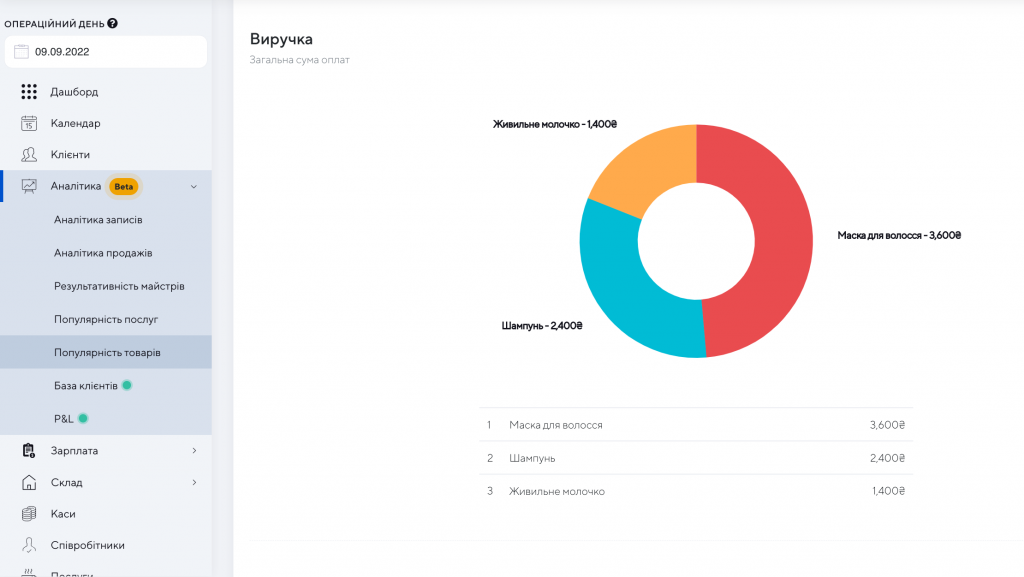Click the Salary clipboard icon
Screen dimensions: 1024x577
29,451
